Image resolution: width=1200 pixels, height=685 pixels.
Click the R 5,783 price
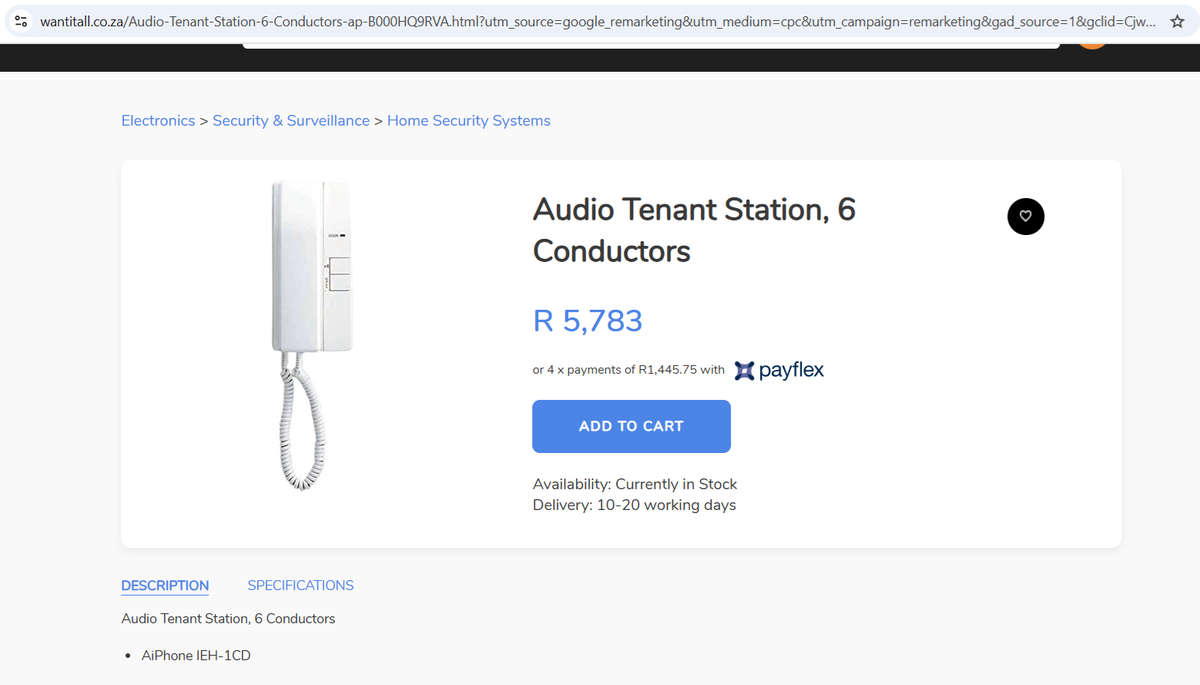click(x=588, y=321)
